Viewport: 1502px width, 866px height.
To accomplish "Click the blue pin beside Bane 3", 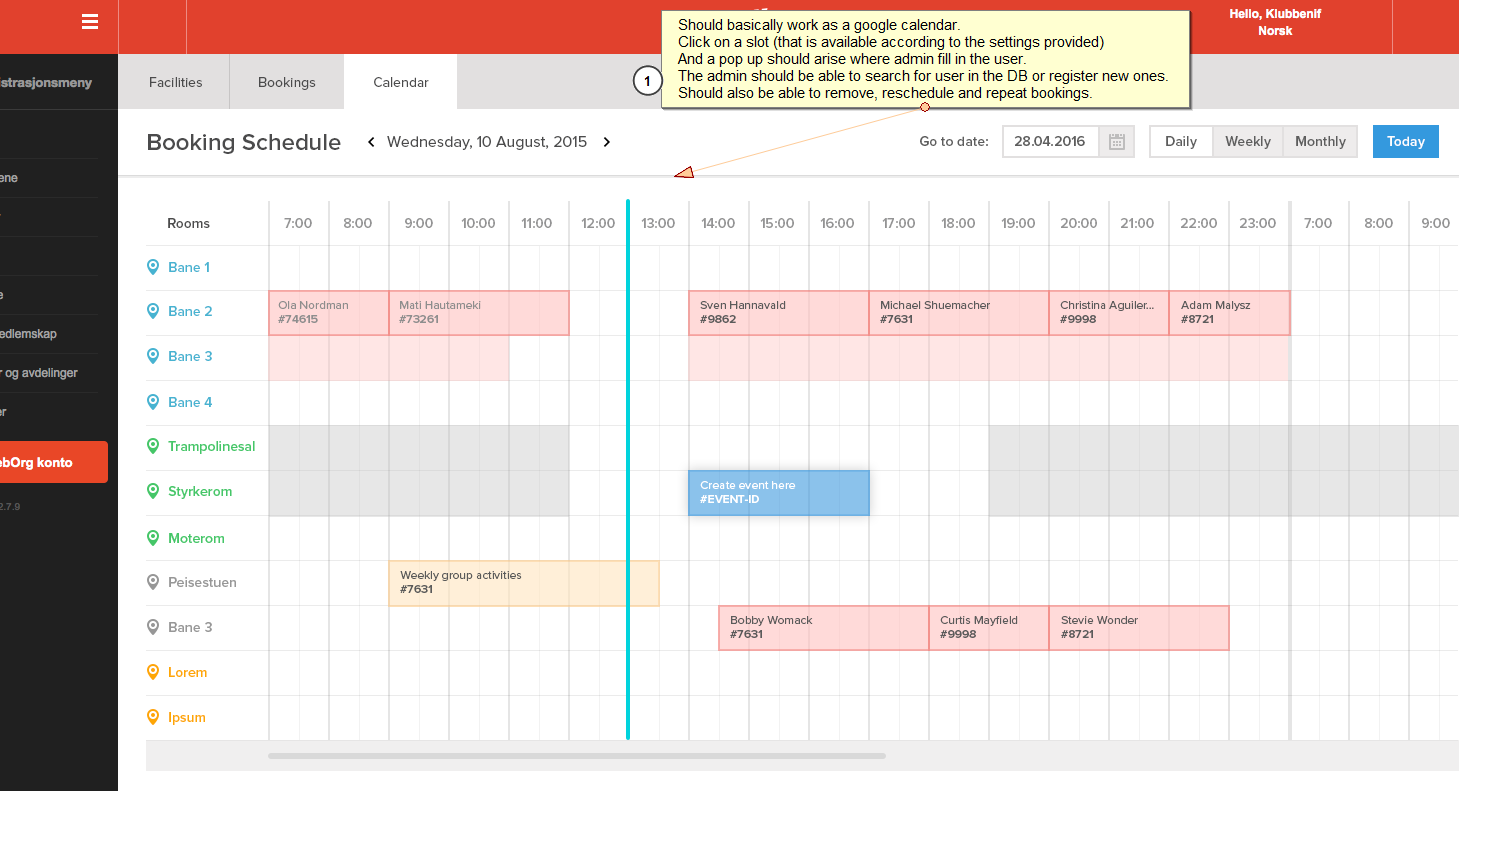I will coord(153,356).
